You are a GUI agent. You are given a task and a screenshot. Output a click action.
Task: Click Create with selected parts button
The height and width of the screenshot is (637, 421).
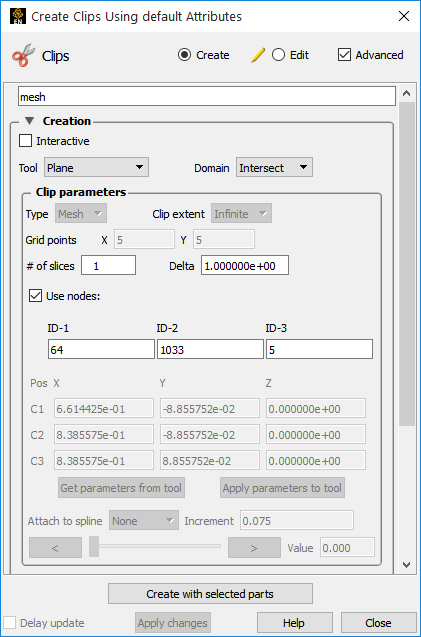210,594
